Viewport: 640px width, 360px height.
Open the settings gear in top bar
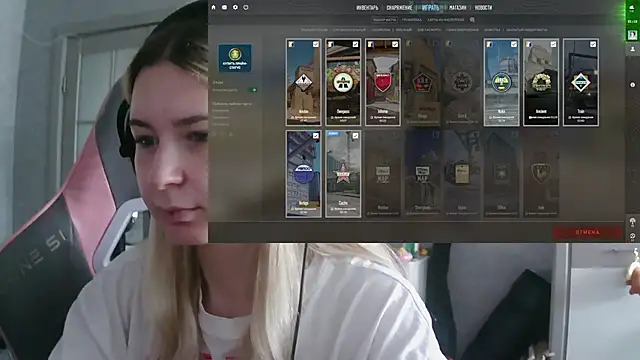click(x=235, y=7)
